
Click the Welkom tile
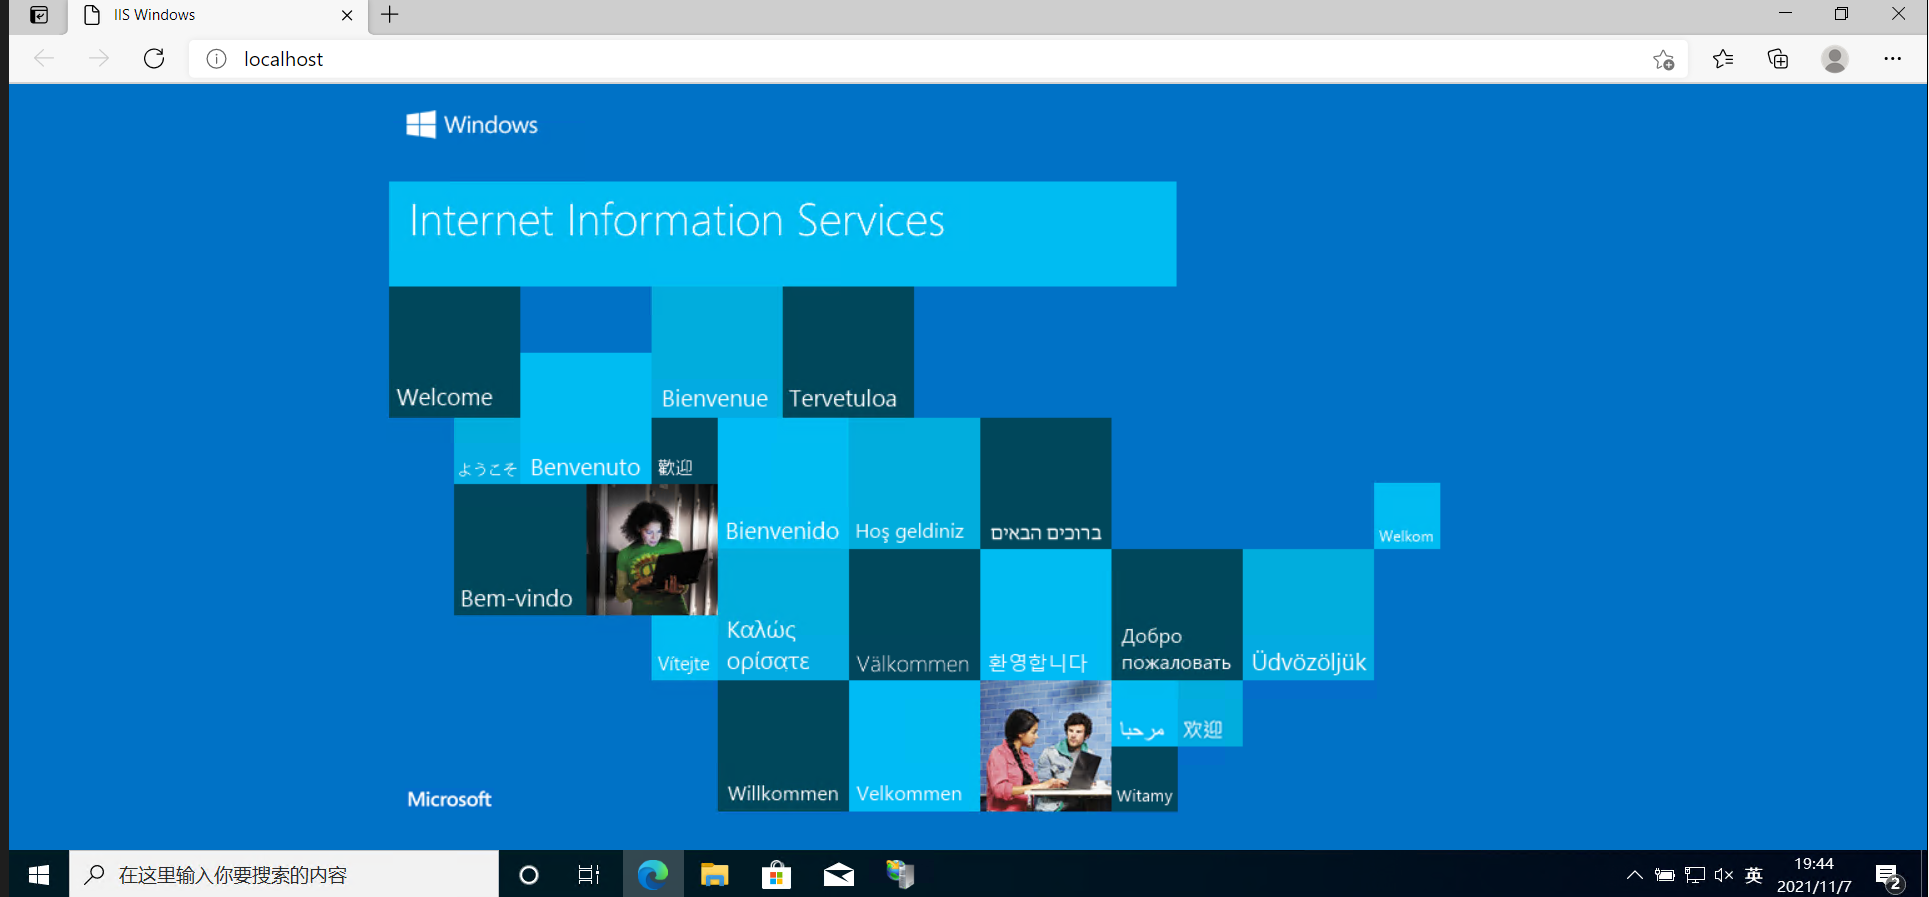(1407, 516)
